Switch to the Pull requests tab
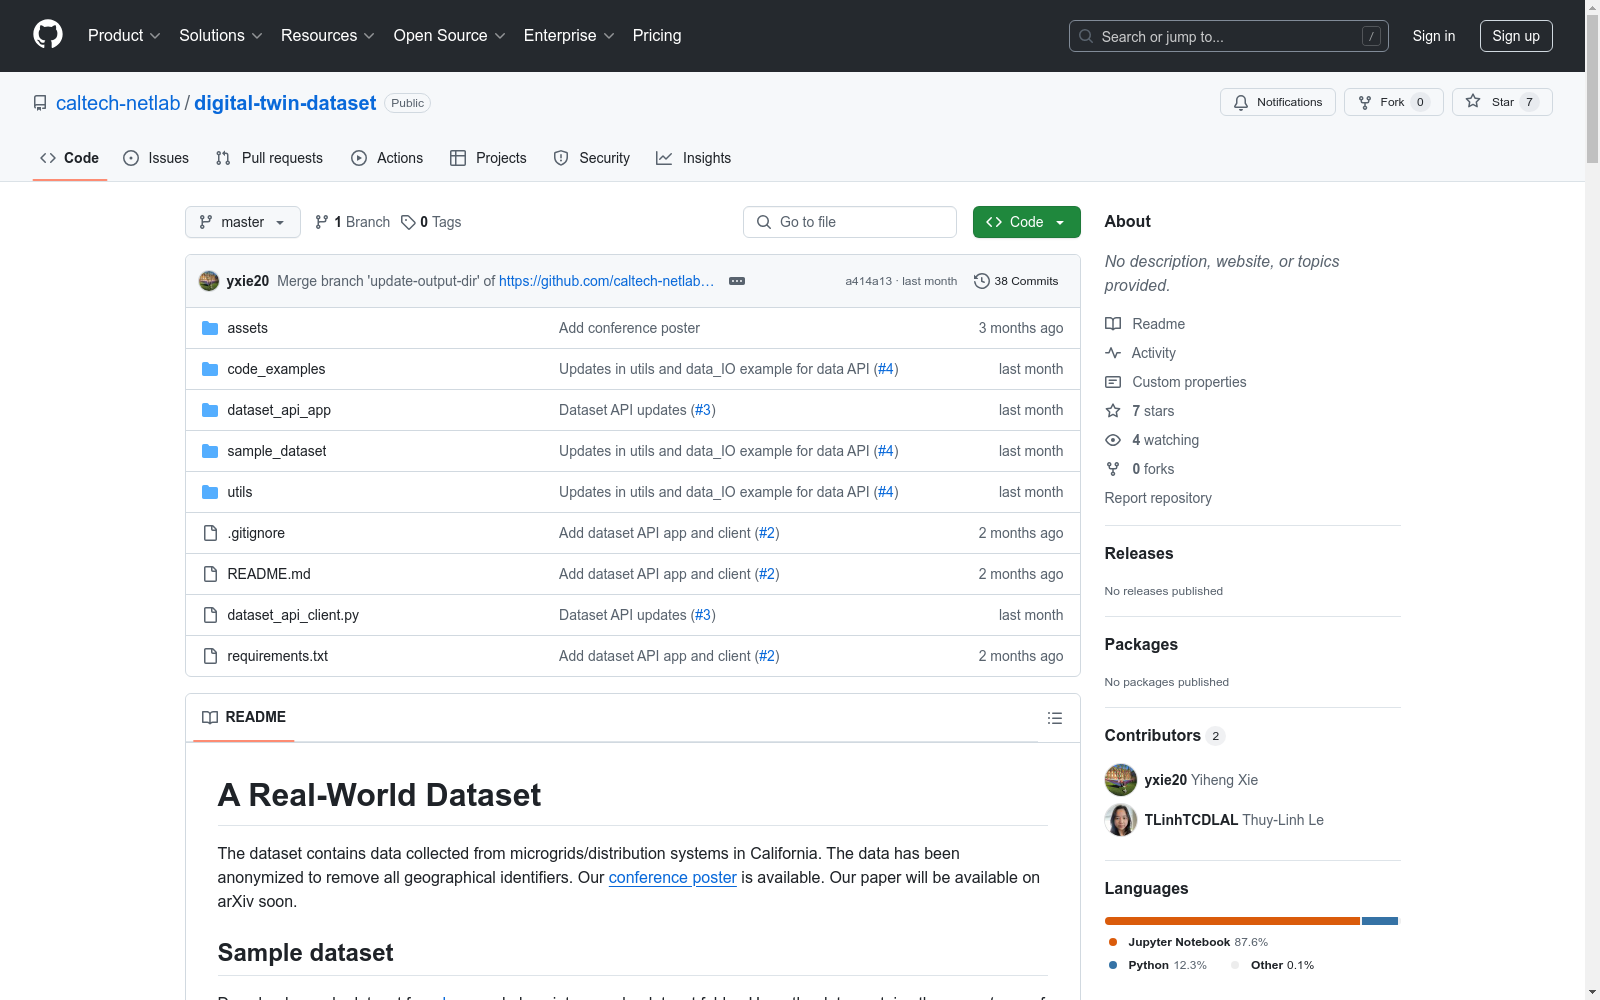Viewport: 1600px width, 1000px height. click(x=269, y=158)
